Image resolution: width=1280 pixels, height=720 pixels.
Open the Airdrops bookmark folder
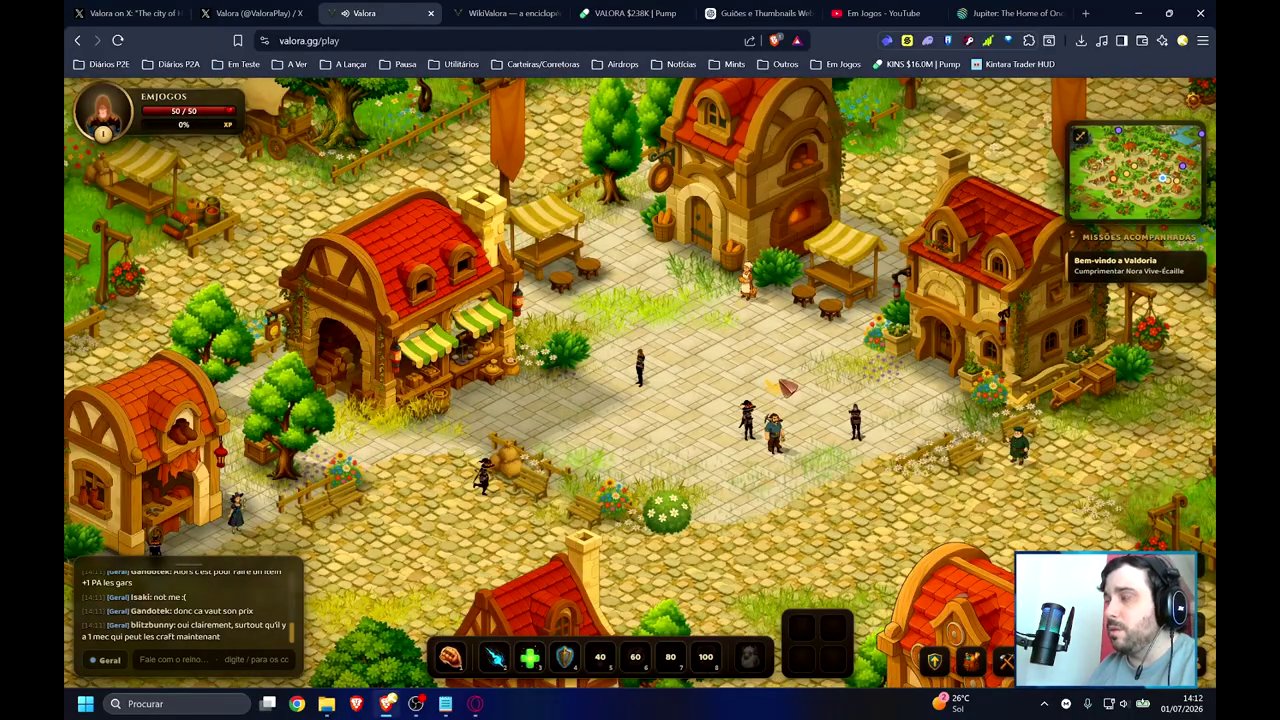(x=615, y=64)
